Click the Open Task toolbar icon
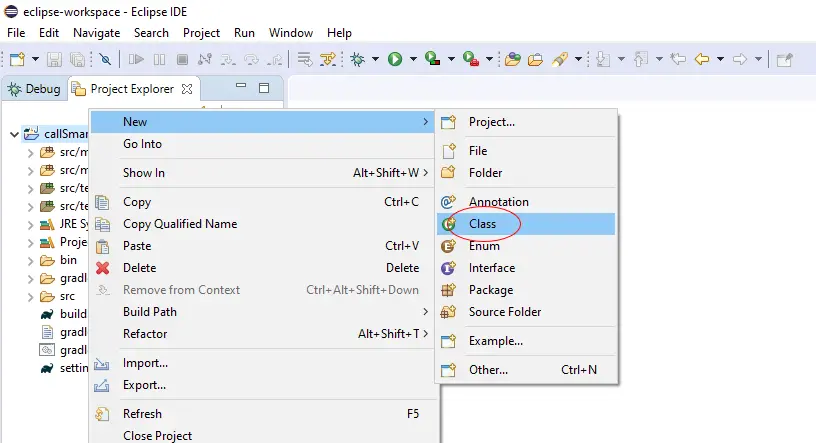Screen dimensions: 816x443 (536, 59)
